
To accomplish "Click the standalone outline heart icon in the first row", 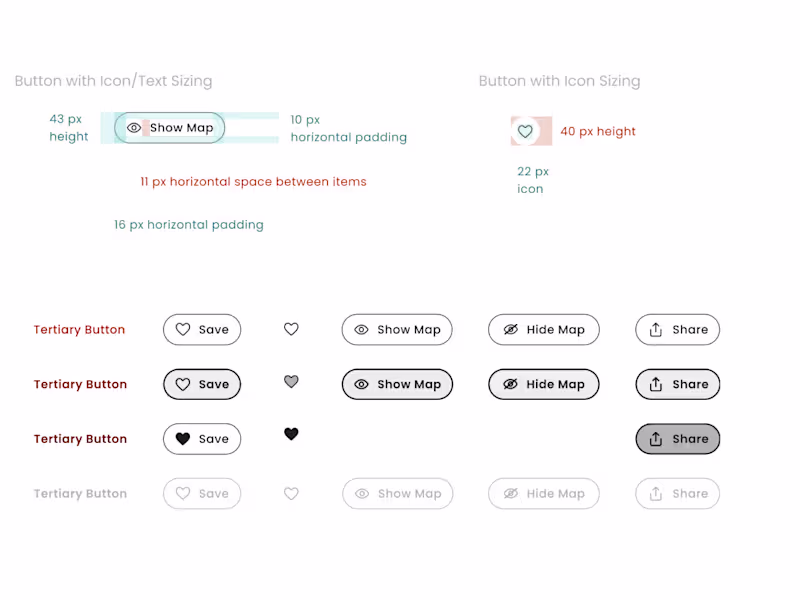I will (x=291, y=329).
